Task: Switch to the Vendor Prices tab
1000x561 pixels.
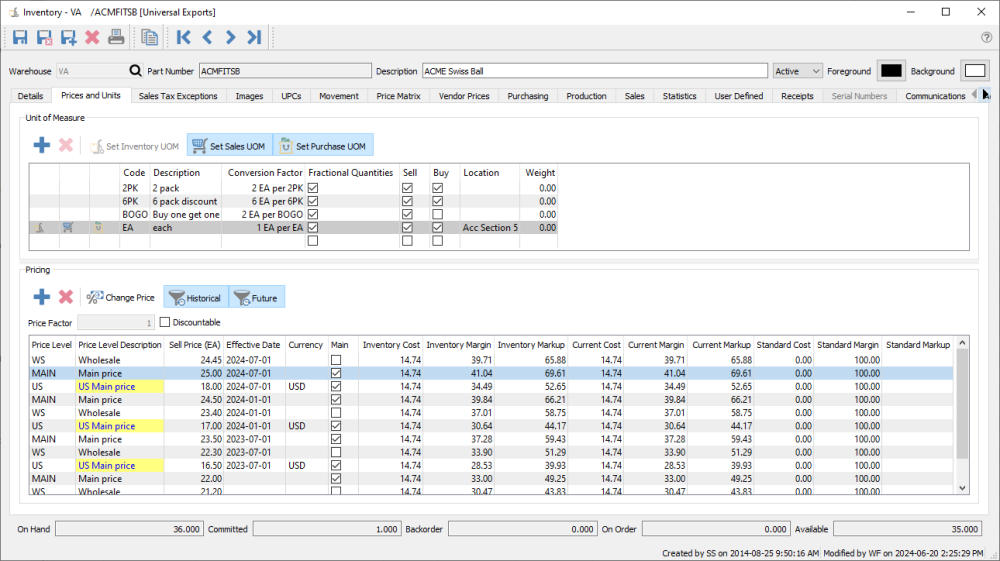Action: pos(464,96)
